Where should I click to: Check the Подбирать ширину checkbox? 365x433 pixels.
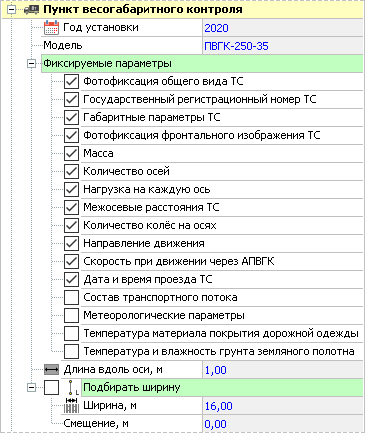tap(51, 388)
